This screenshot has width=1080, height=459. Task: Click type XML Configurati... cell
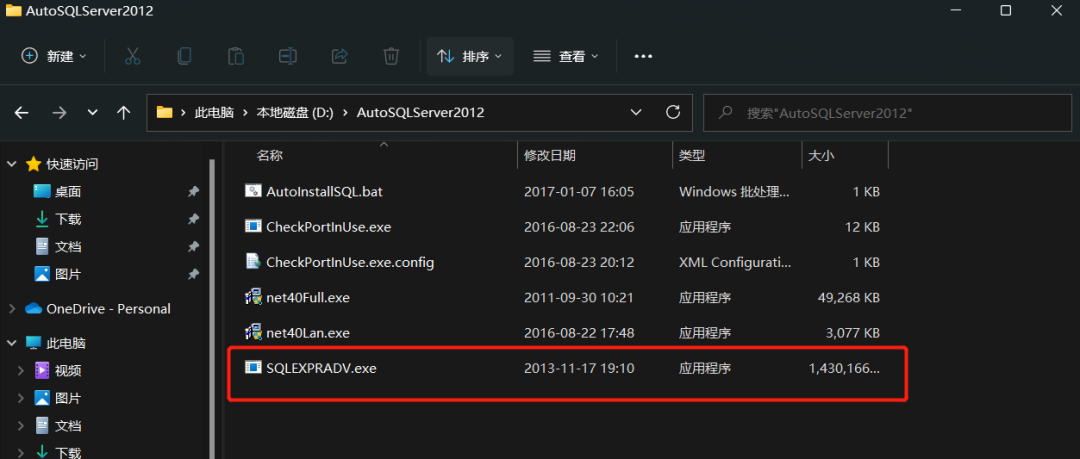[x=735, y=263]
